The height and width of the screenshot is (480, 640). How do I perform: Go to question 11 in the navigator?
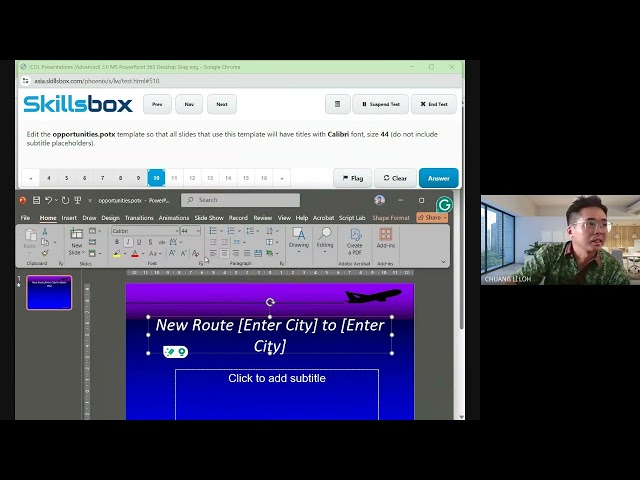[x=174, y=178]
